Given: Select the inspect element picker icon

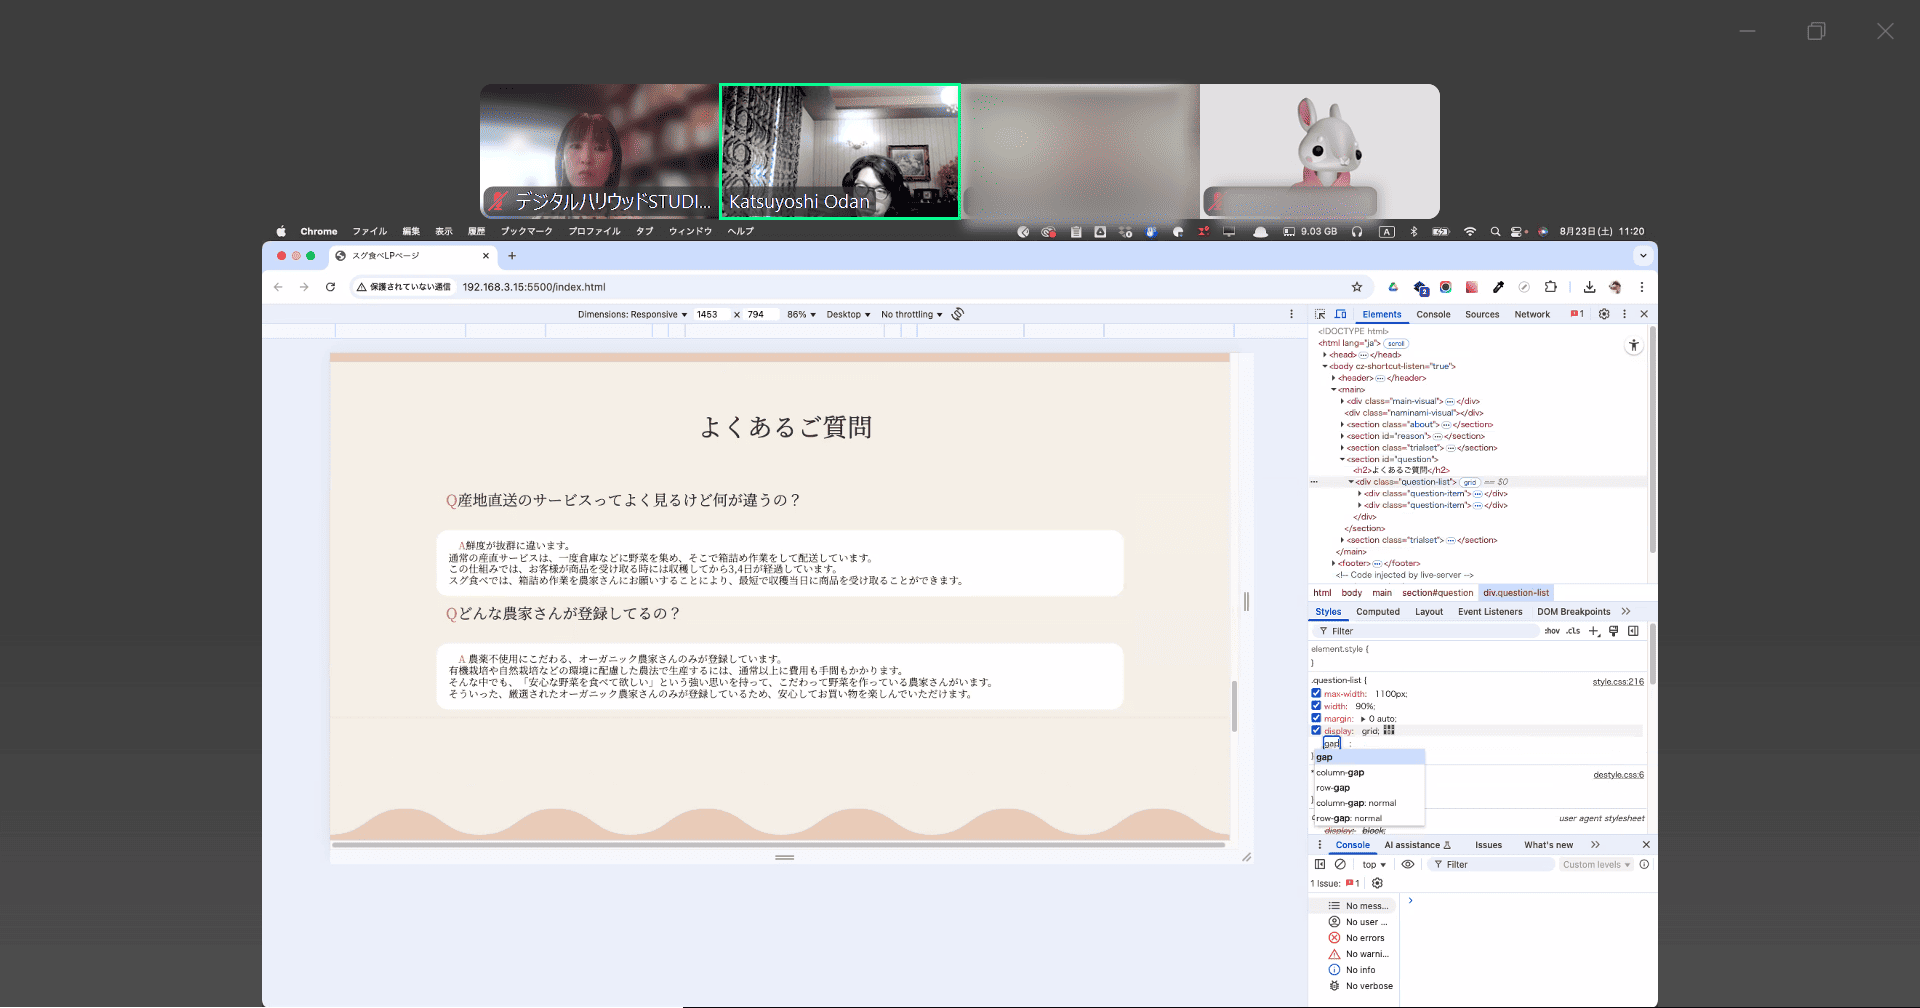Looking at the screenshot, I should 1320,314.
